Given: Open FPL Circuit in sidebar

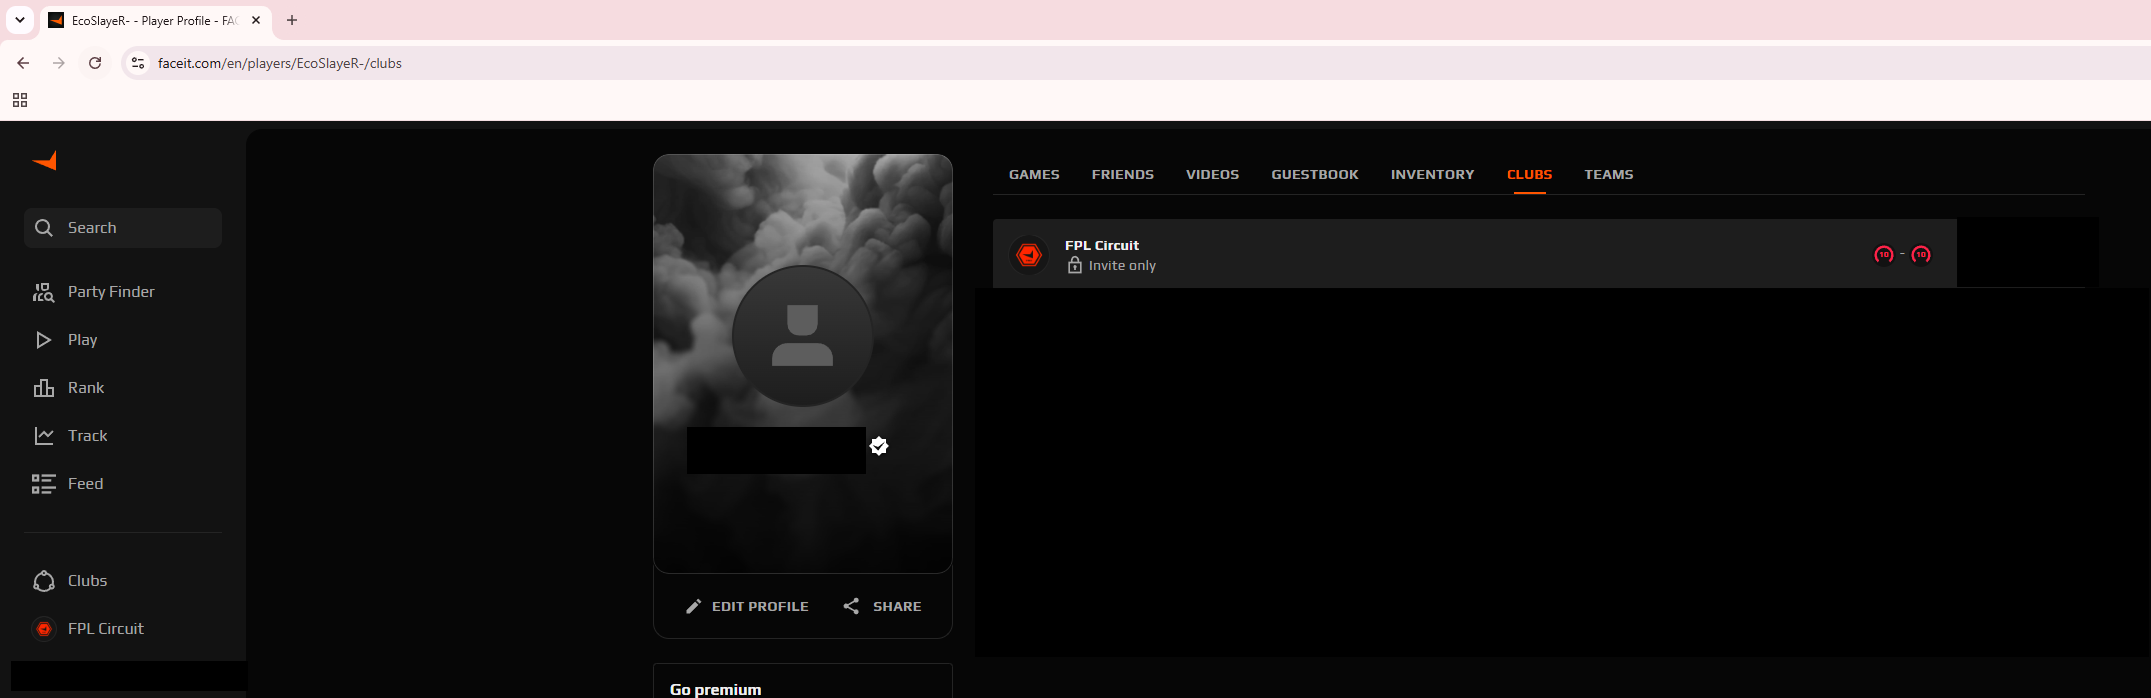Looking at the screenshot, I should tap(106, 629).
